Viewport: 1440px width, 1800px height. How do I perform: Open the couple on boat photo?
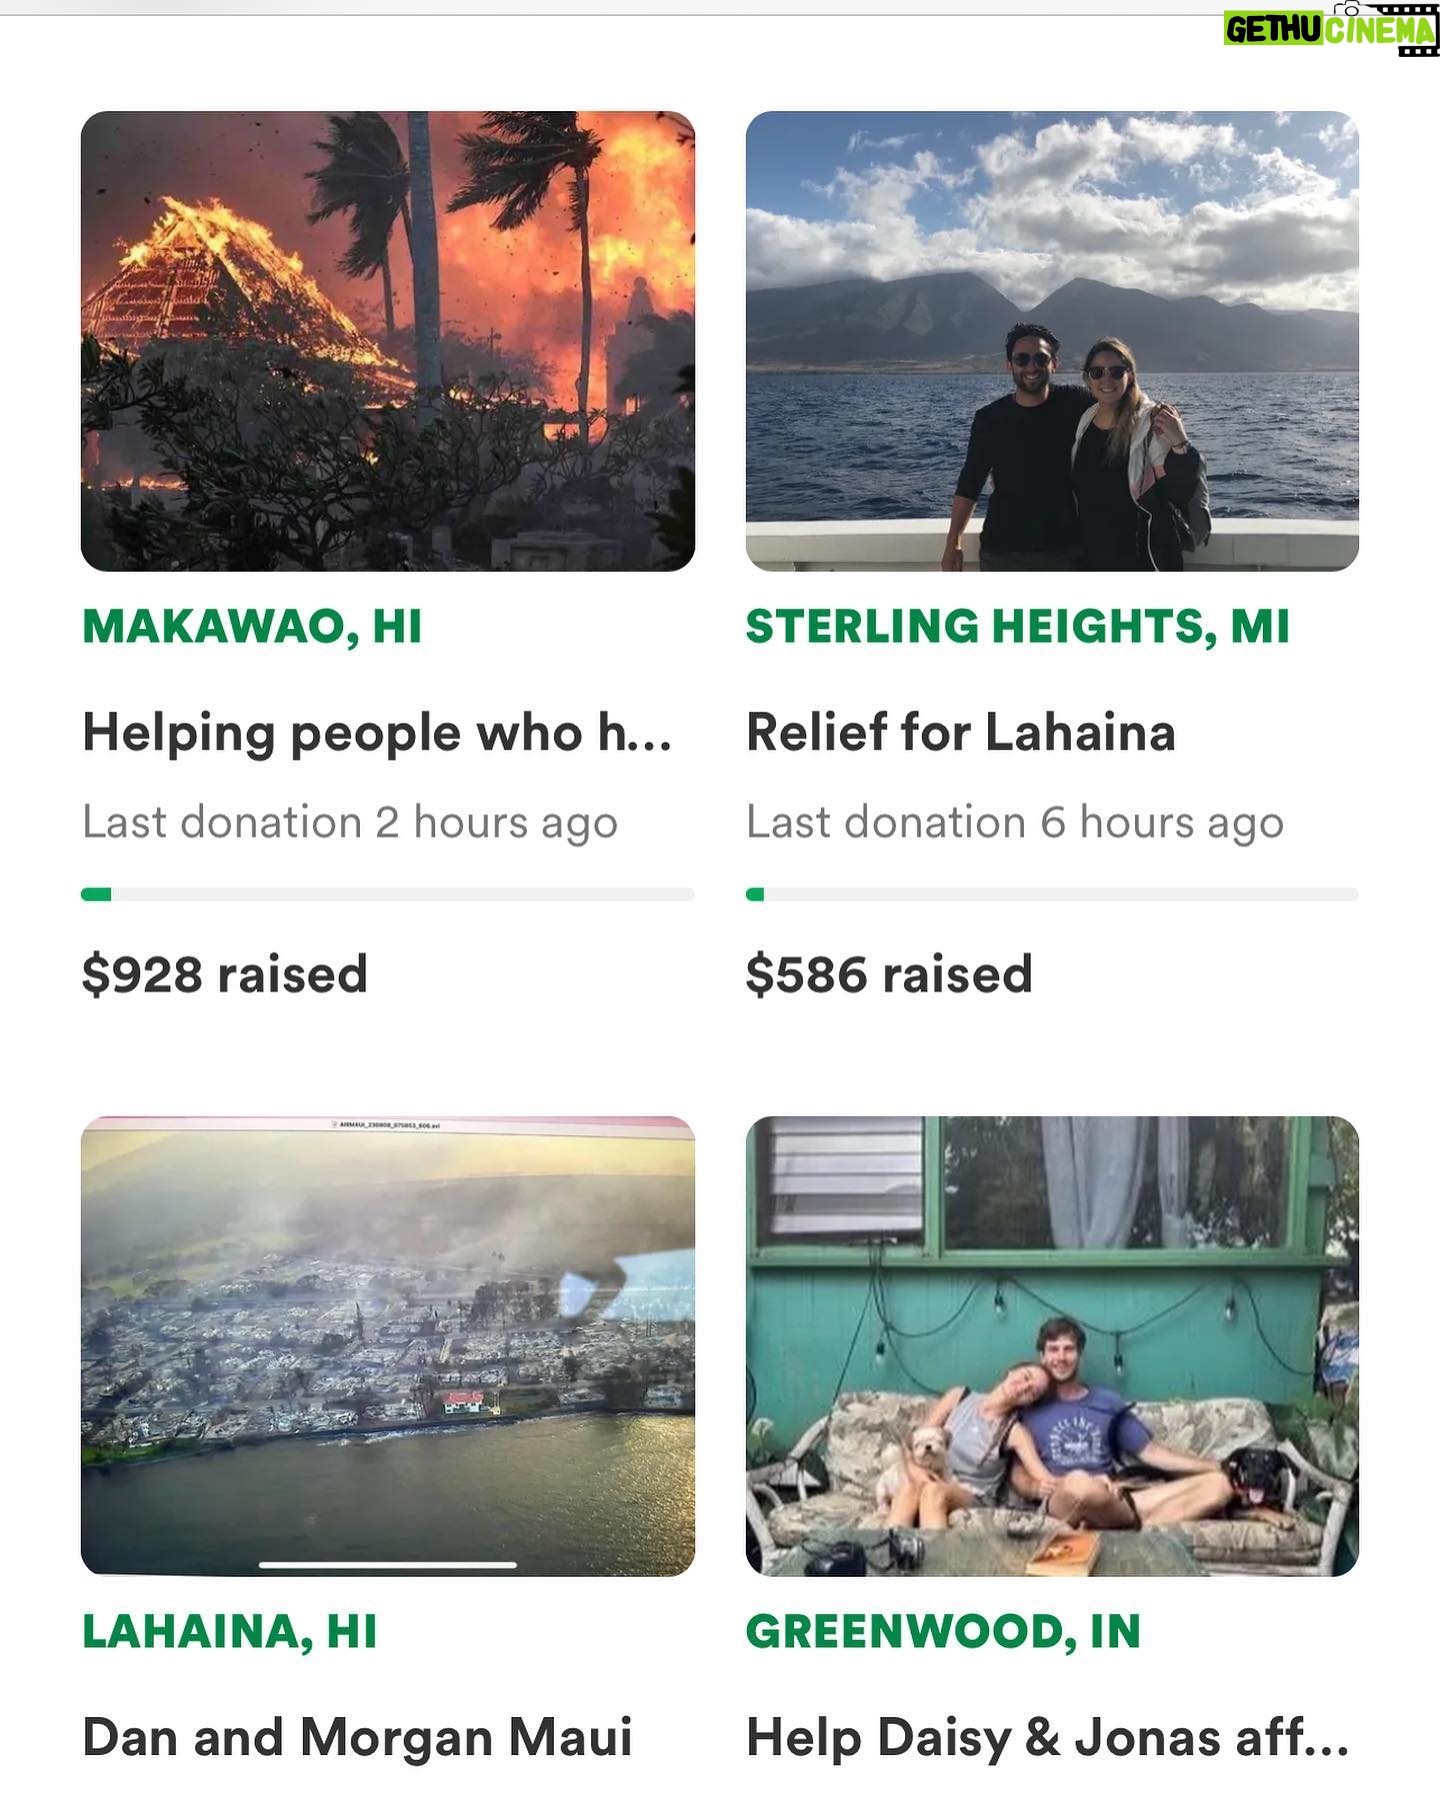[1052, 341]
